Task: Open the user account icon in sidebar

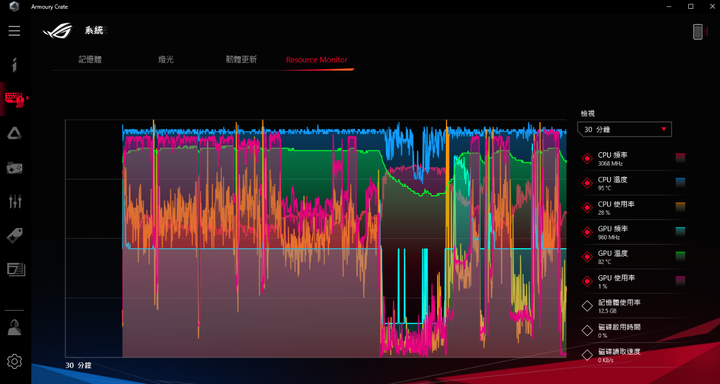Action: (x=15, y=327)
